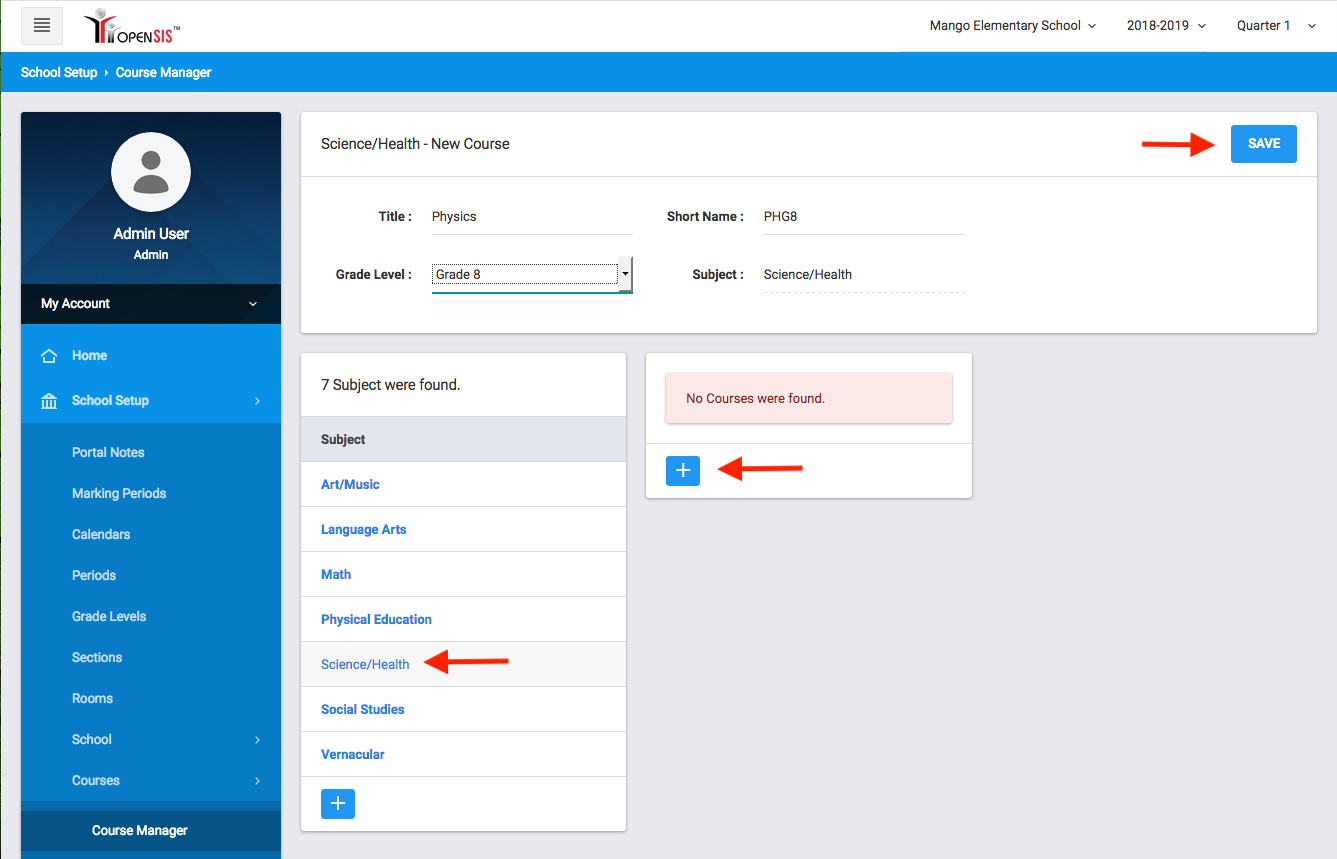Open the Quarter 1 marking period dropdown
Viewport: 1337px width, 859px height.
1275,26
